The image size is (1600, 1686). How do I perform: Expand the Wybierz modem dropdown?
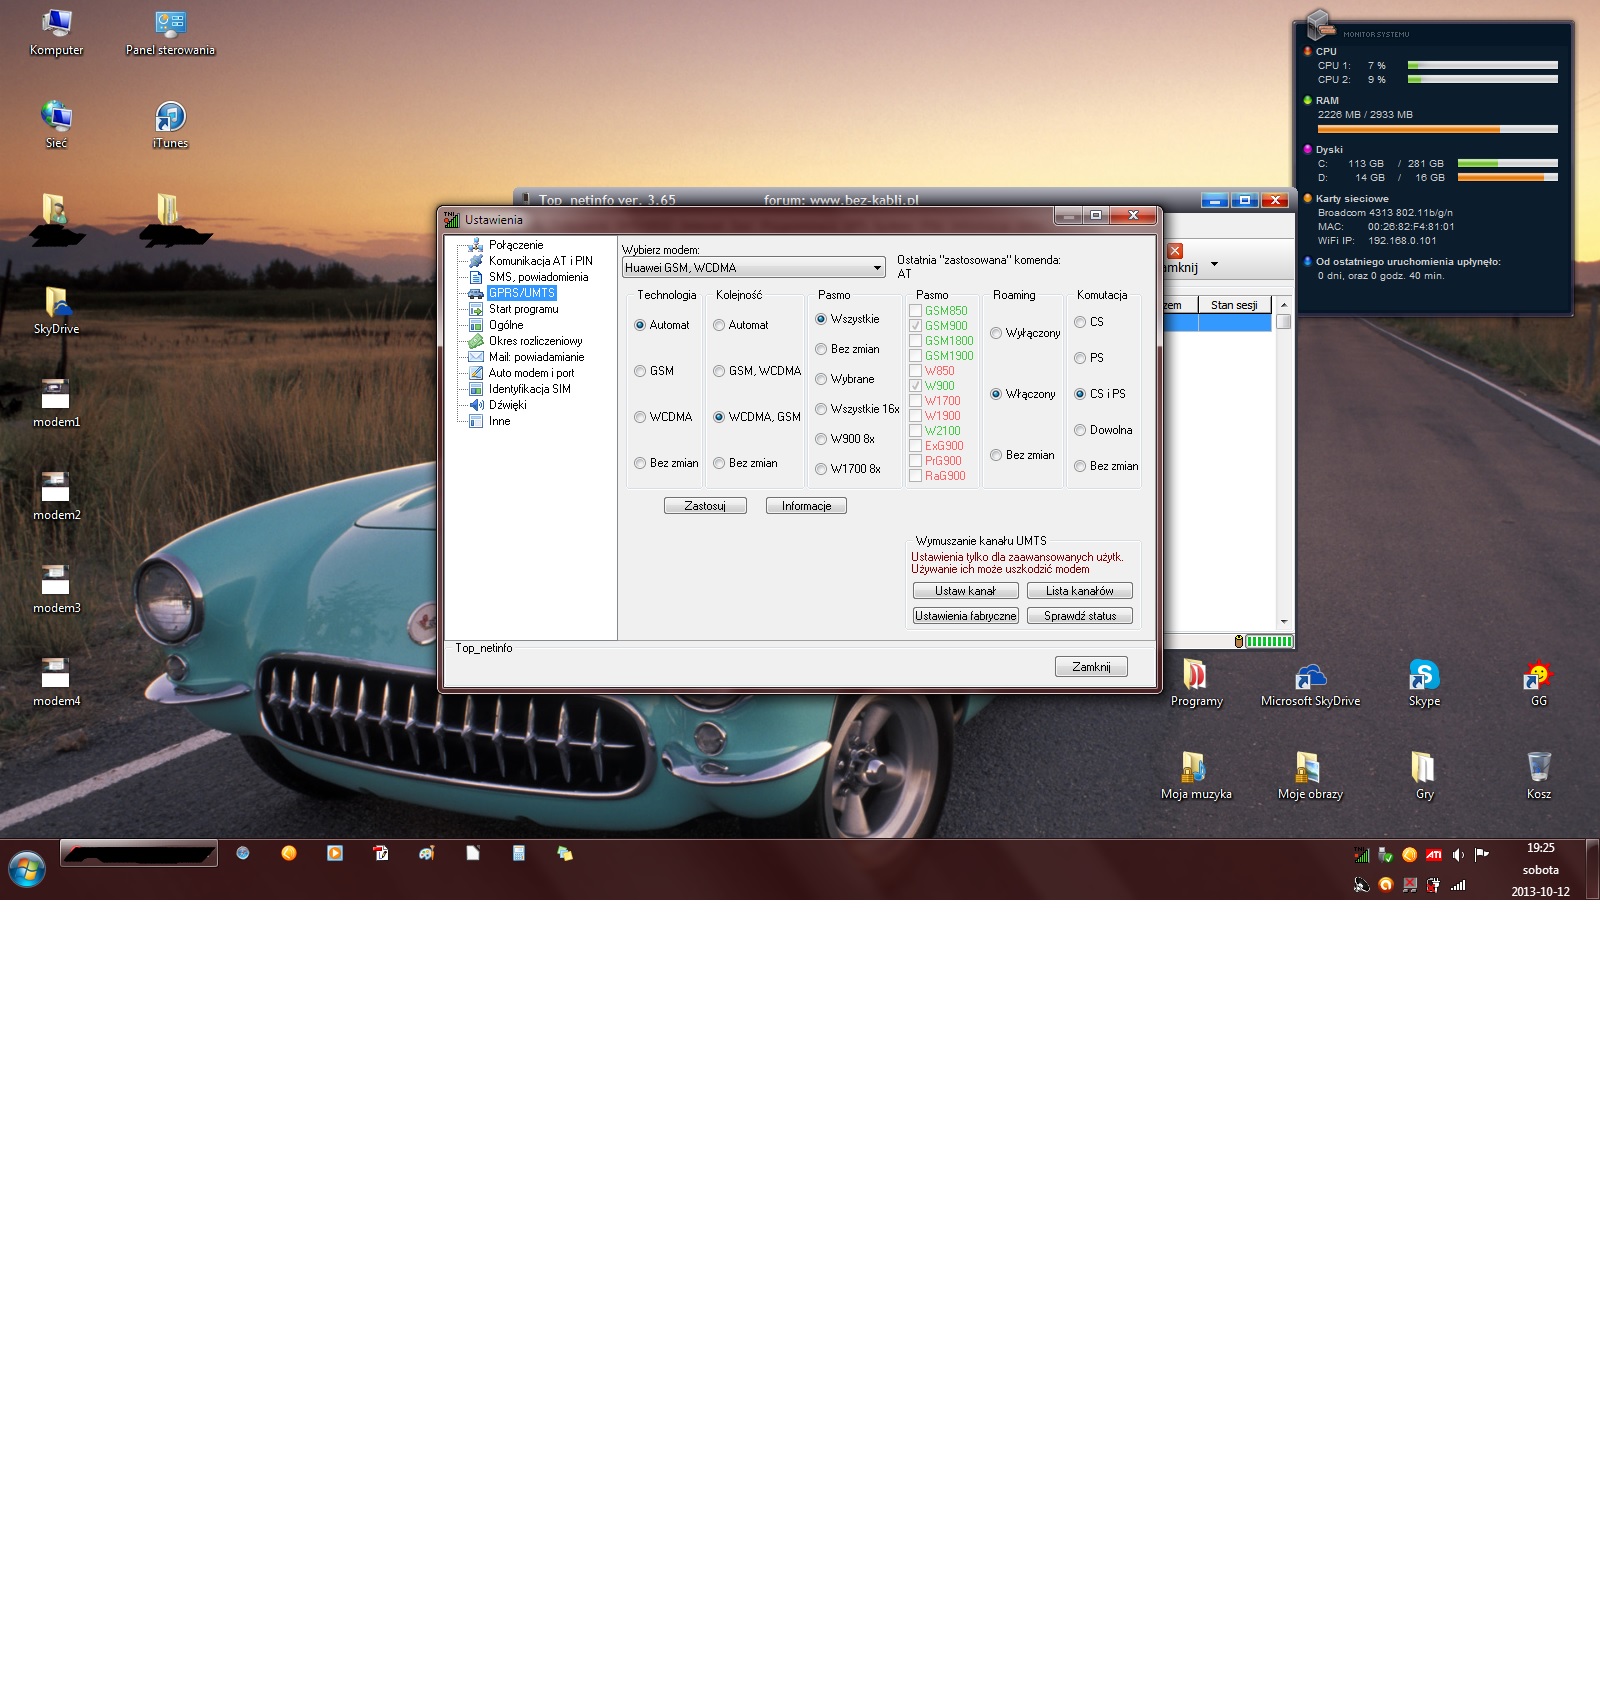[x=877, y=268]
